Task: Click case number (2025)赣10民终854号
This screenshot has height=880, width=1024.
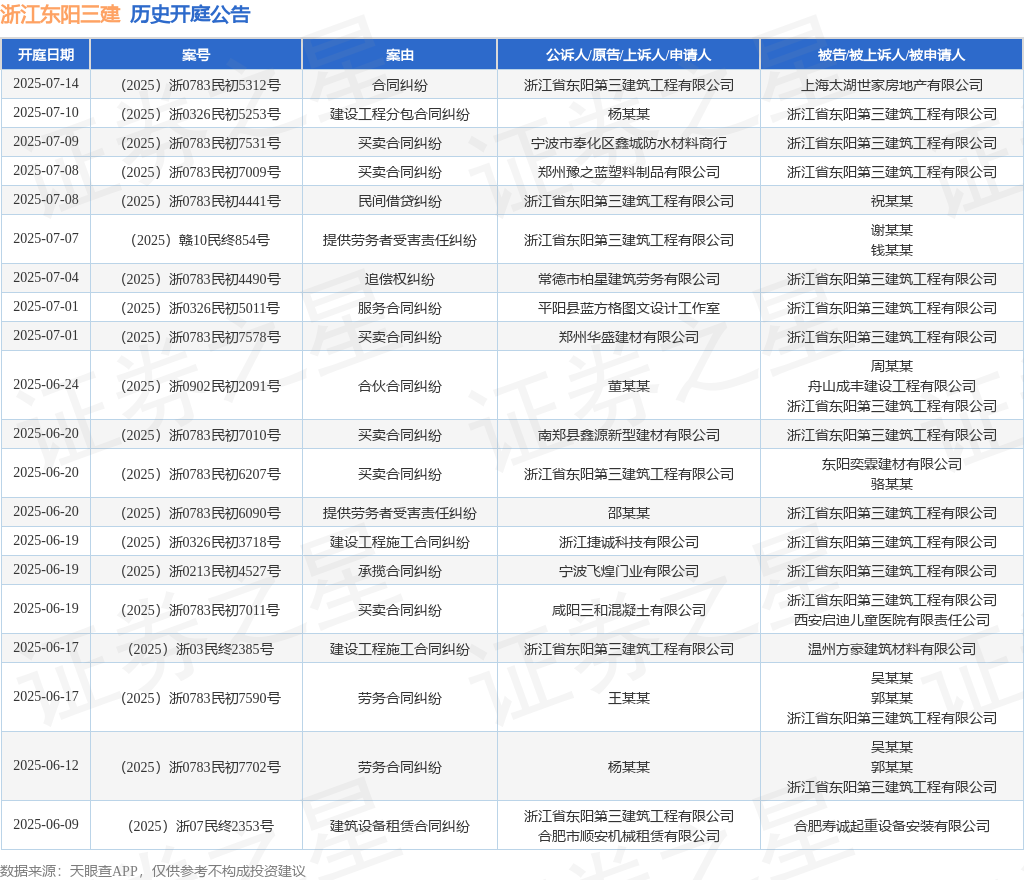Action: pyautogui.click(x=200, y=240)
